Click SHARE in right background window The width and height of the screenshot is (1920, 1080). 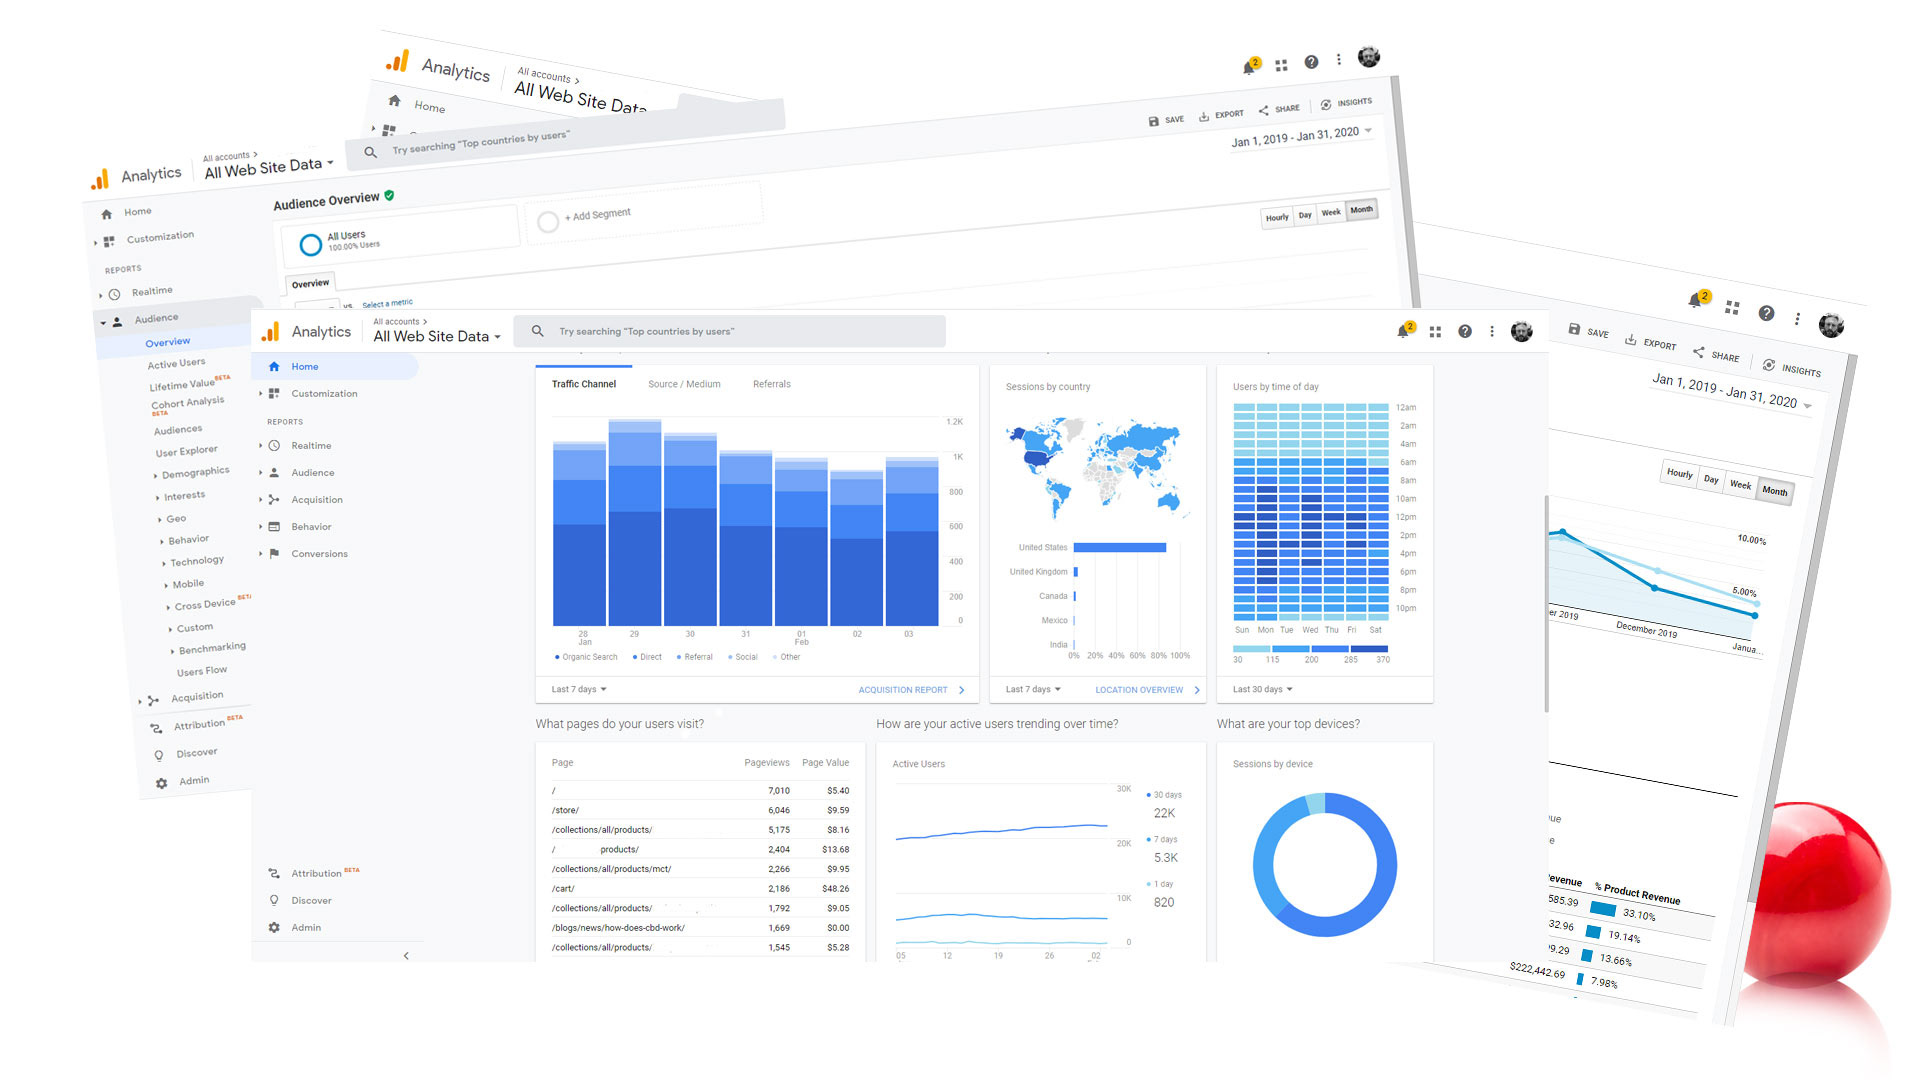tap(1716, 355)
